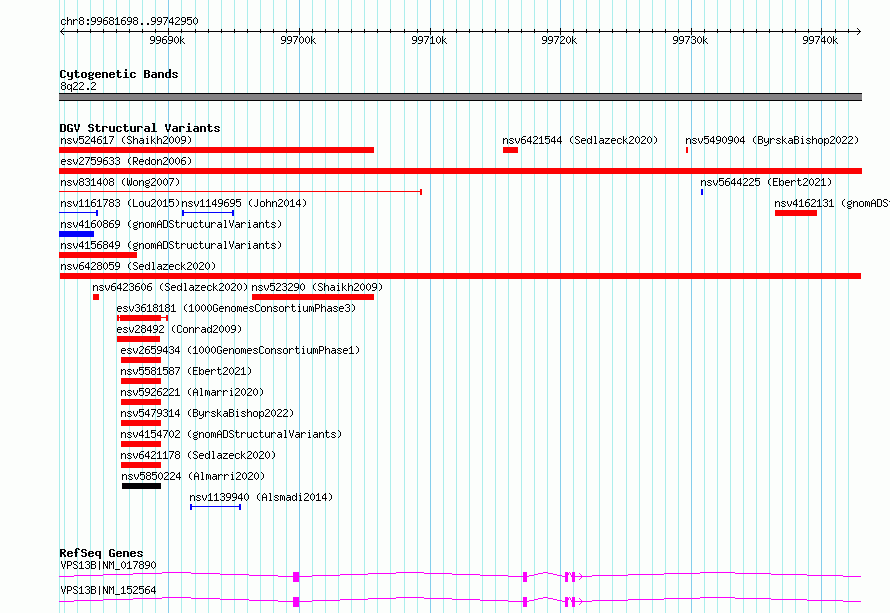Click the ruler's left arrow end
Viewport: 890px width, 613px height.
pos(62,32)
